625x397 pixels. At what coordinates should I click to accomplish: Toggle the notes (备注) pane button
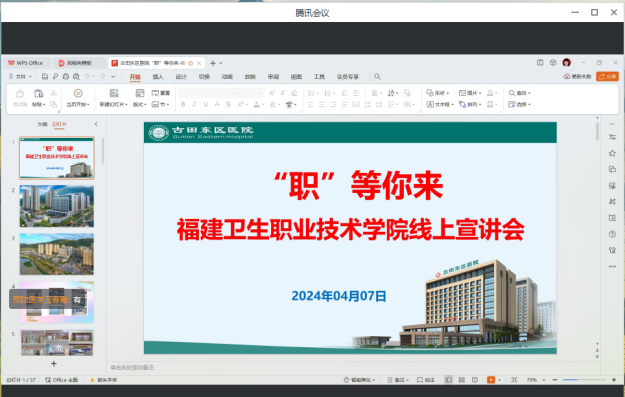click(398, 380)
